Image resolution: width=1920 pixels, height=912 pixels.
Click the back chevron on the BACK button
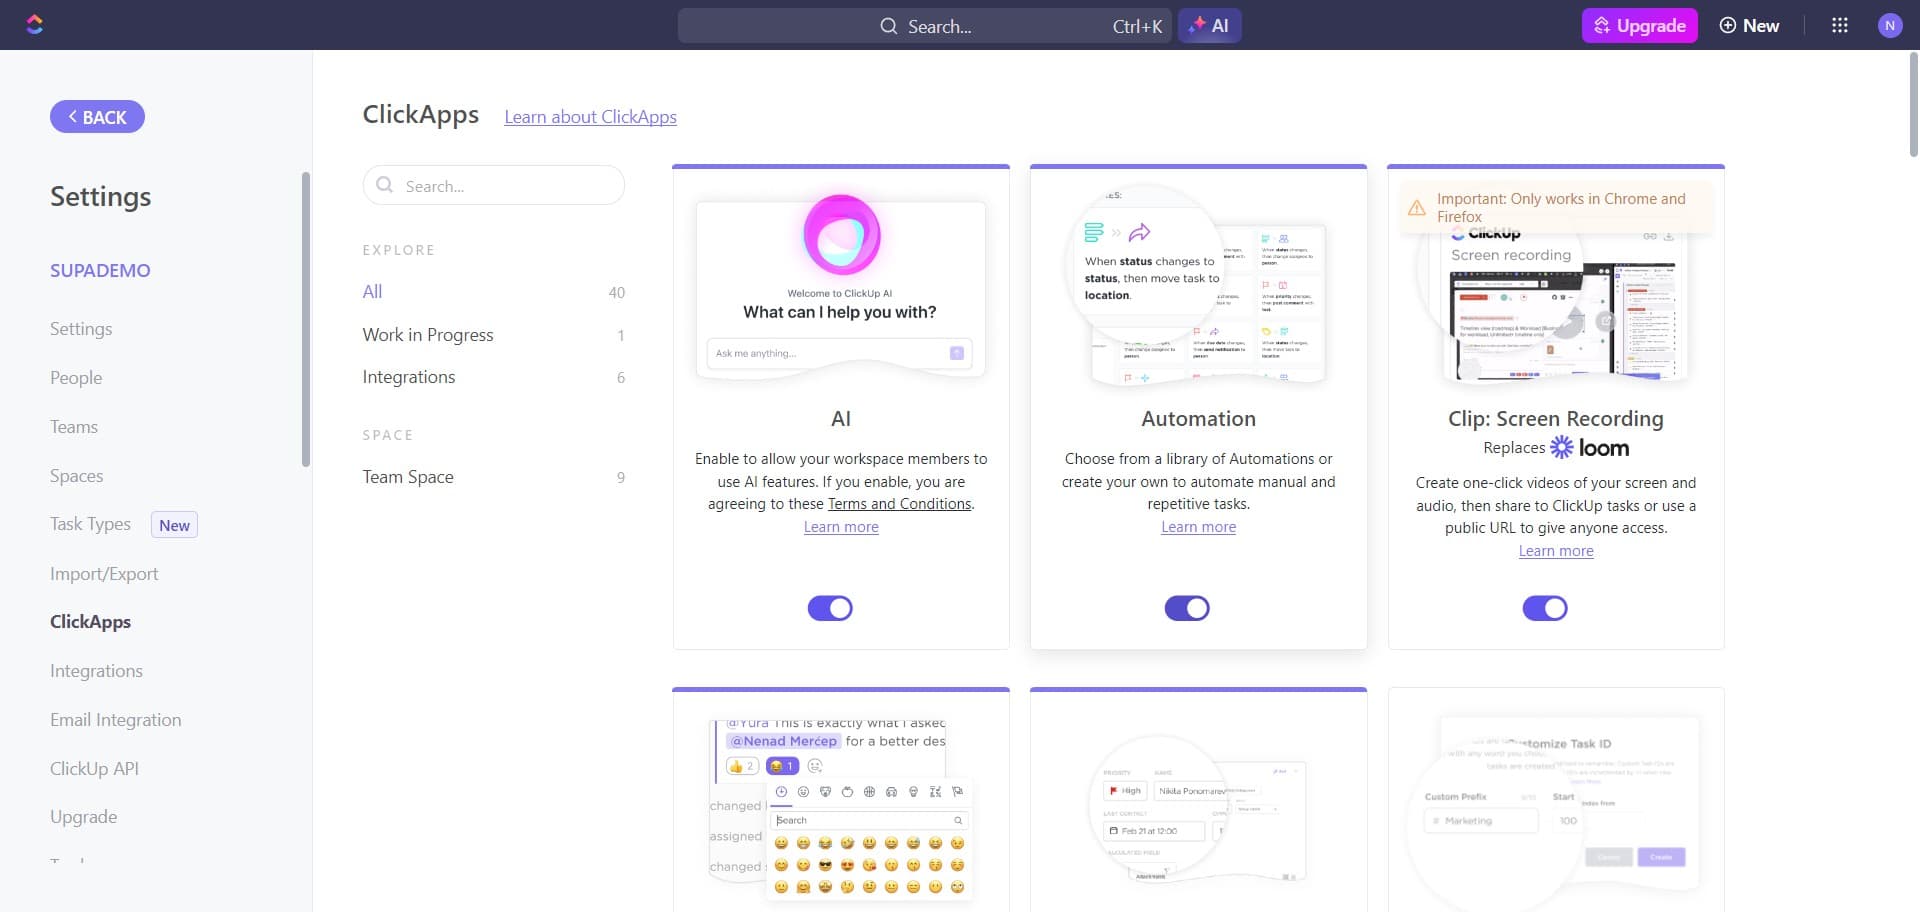[72, 116]
